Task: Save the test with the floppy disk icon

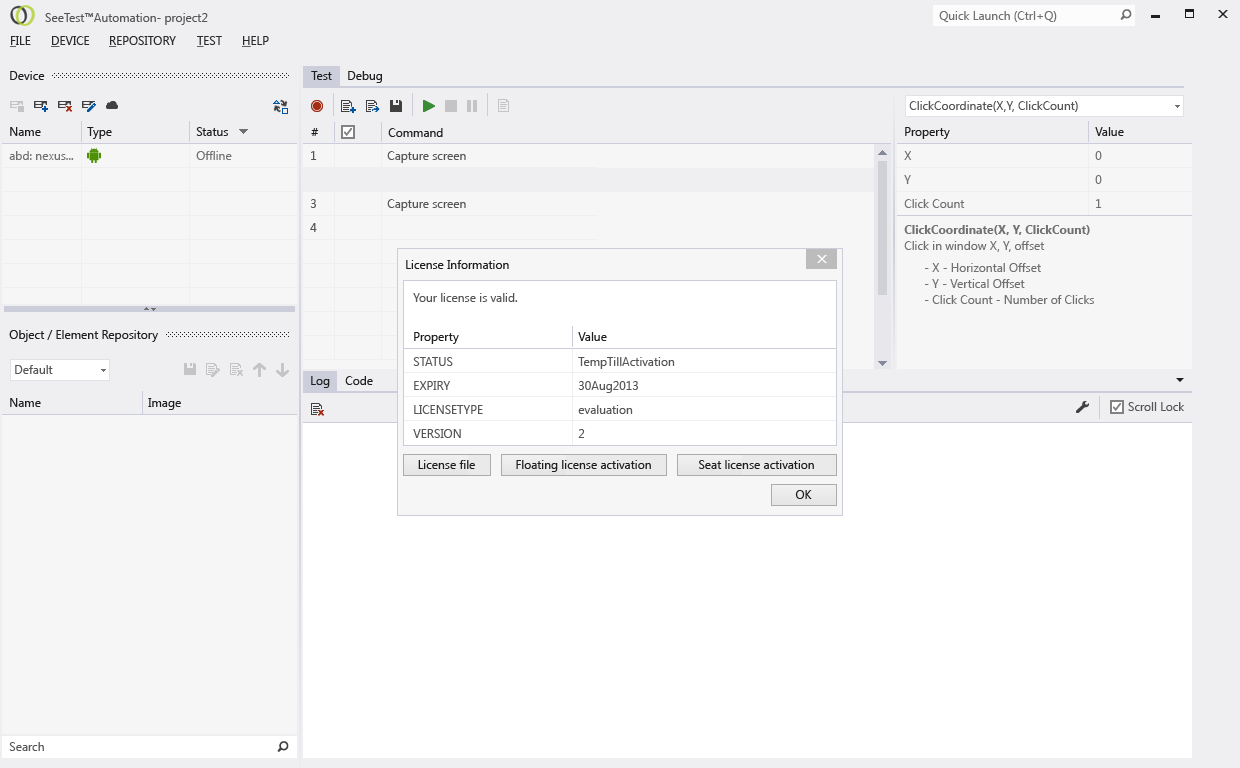Action: pos(396,106)
